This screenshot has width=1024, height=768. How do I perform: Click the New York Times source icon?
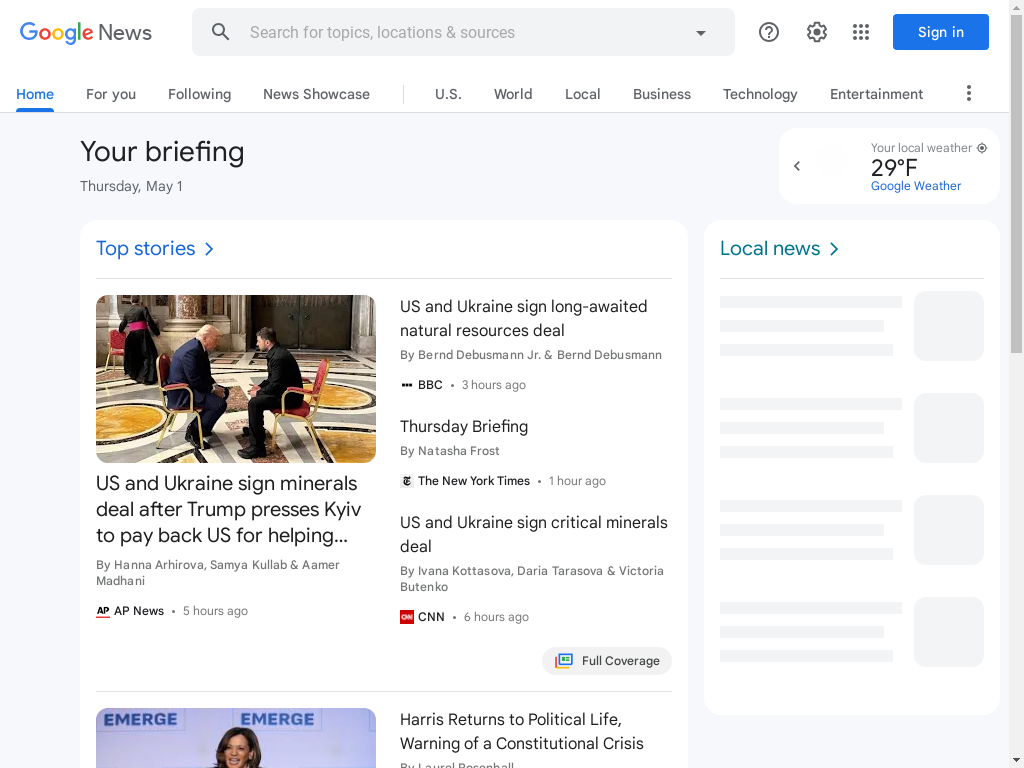click(407, 481)
